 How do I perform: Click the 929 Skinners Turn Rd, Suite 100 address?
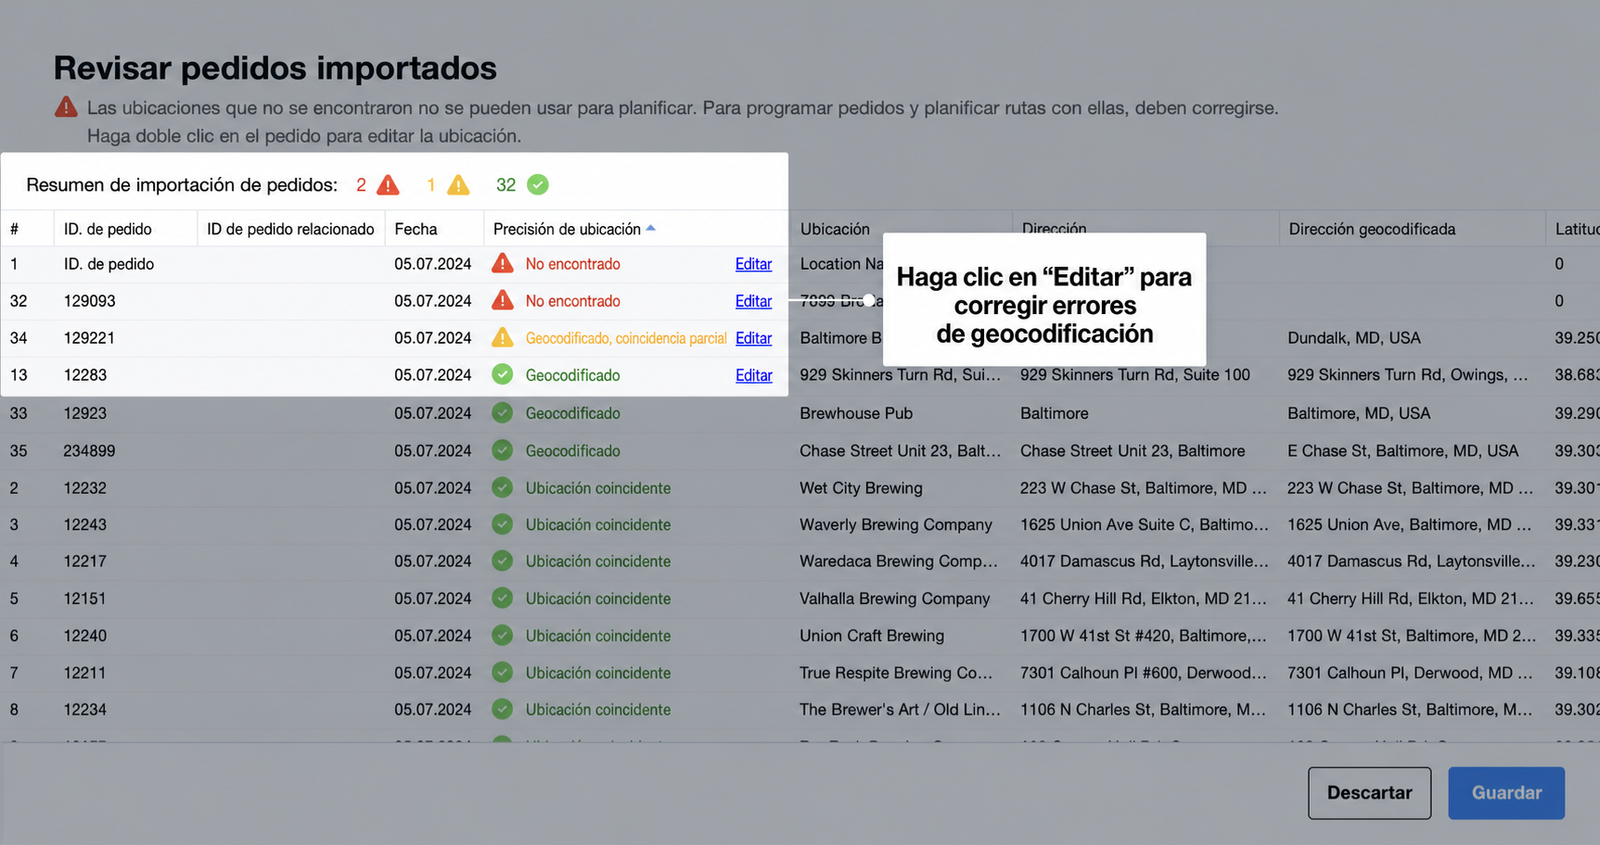pyautogui.click(x=1135, y=375)
